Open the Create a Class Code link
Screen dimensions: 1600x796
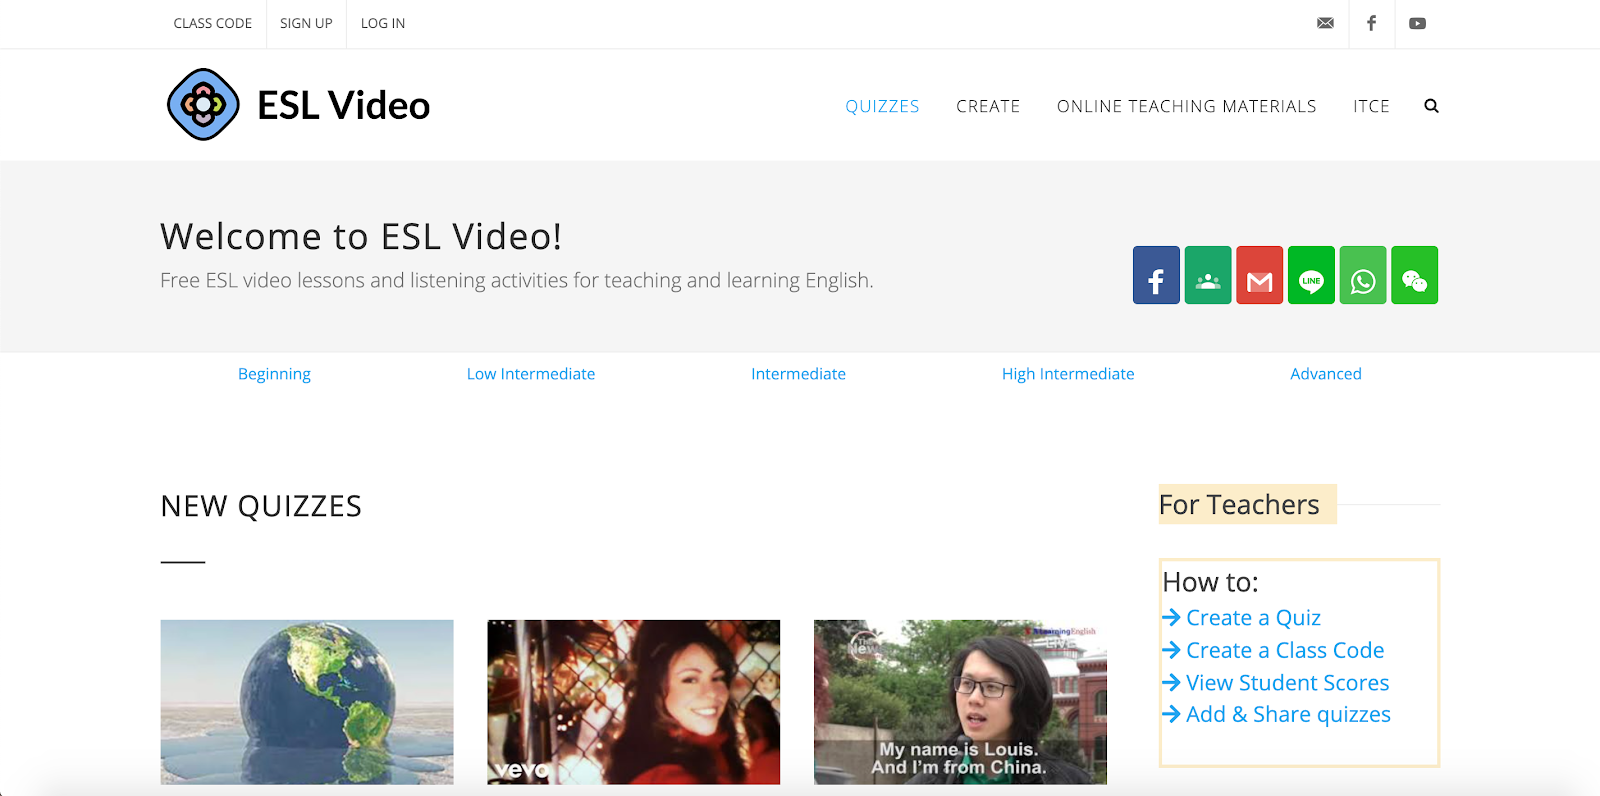tap(1285, 651)
